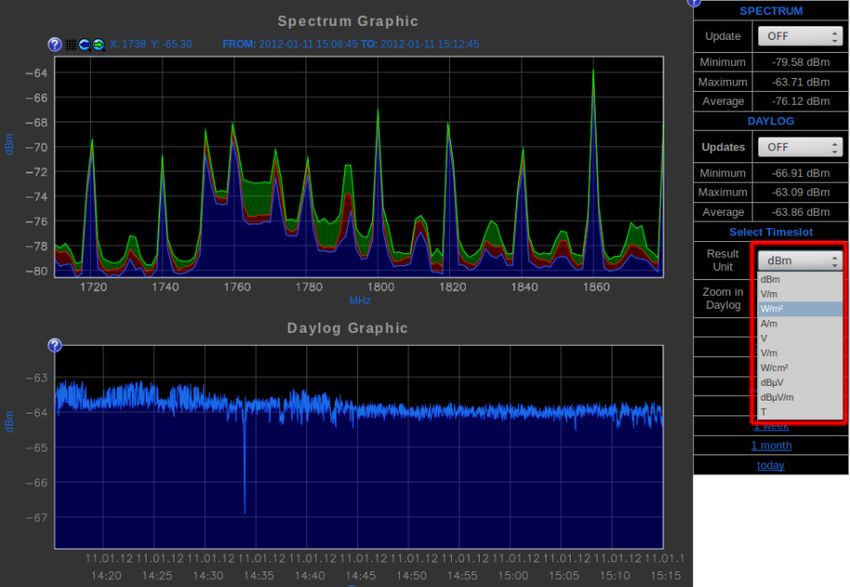Collapse the Result Unit dropdown box
Viewport: 850px width, 587px height.
[x=800, y=261]
